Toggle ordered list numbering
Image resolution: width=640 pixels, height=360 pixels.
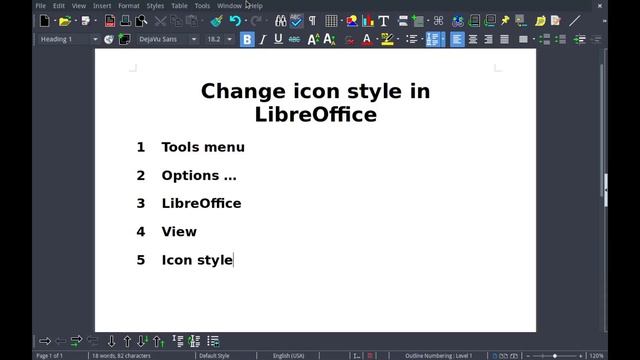point(432,39)
